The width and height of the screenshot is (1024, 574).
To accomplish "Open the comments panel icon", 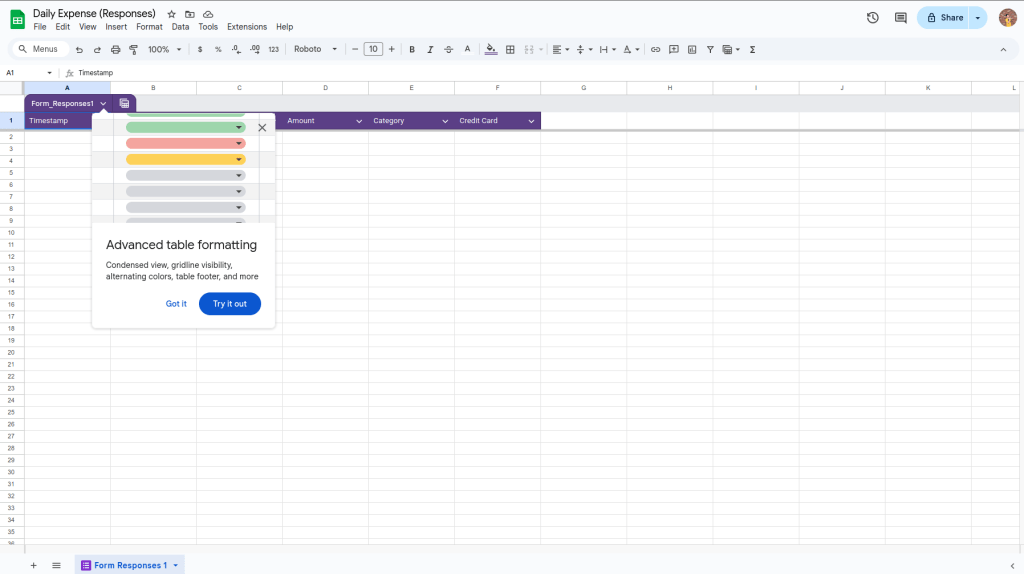I will [900, 18].
